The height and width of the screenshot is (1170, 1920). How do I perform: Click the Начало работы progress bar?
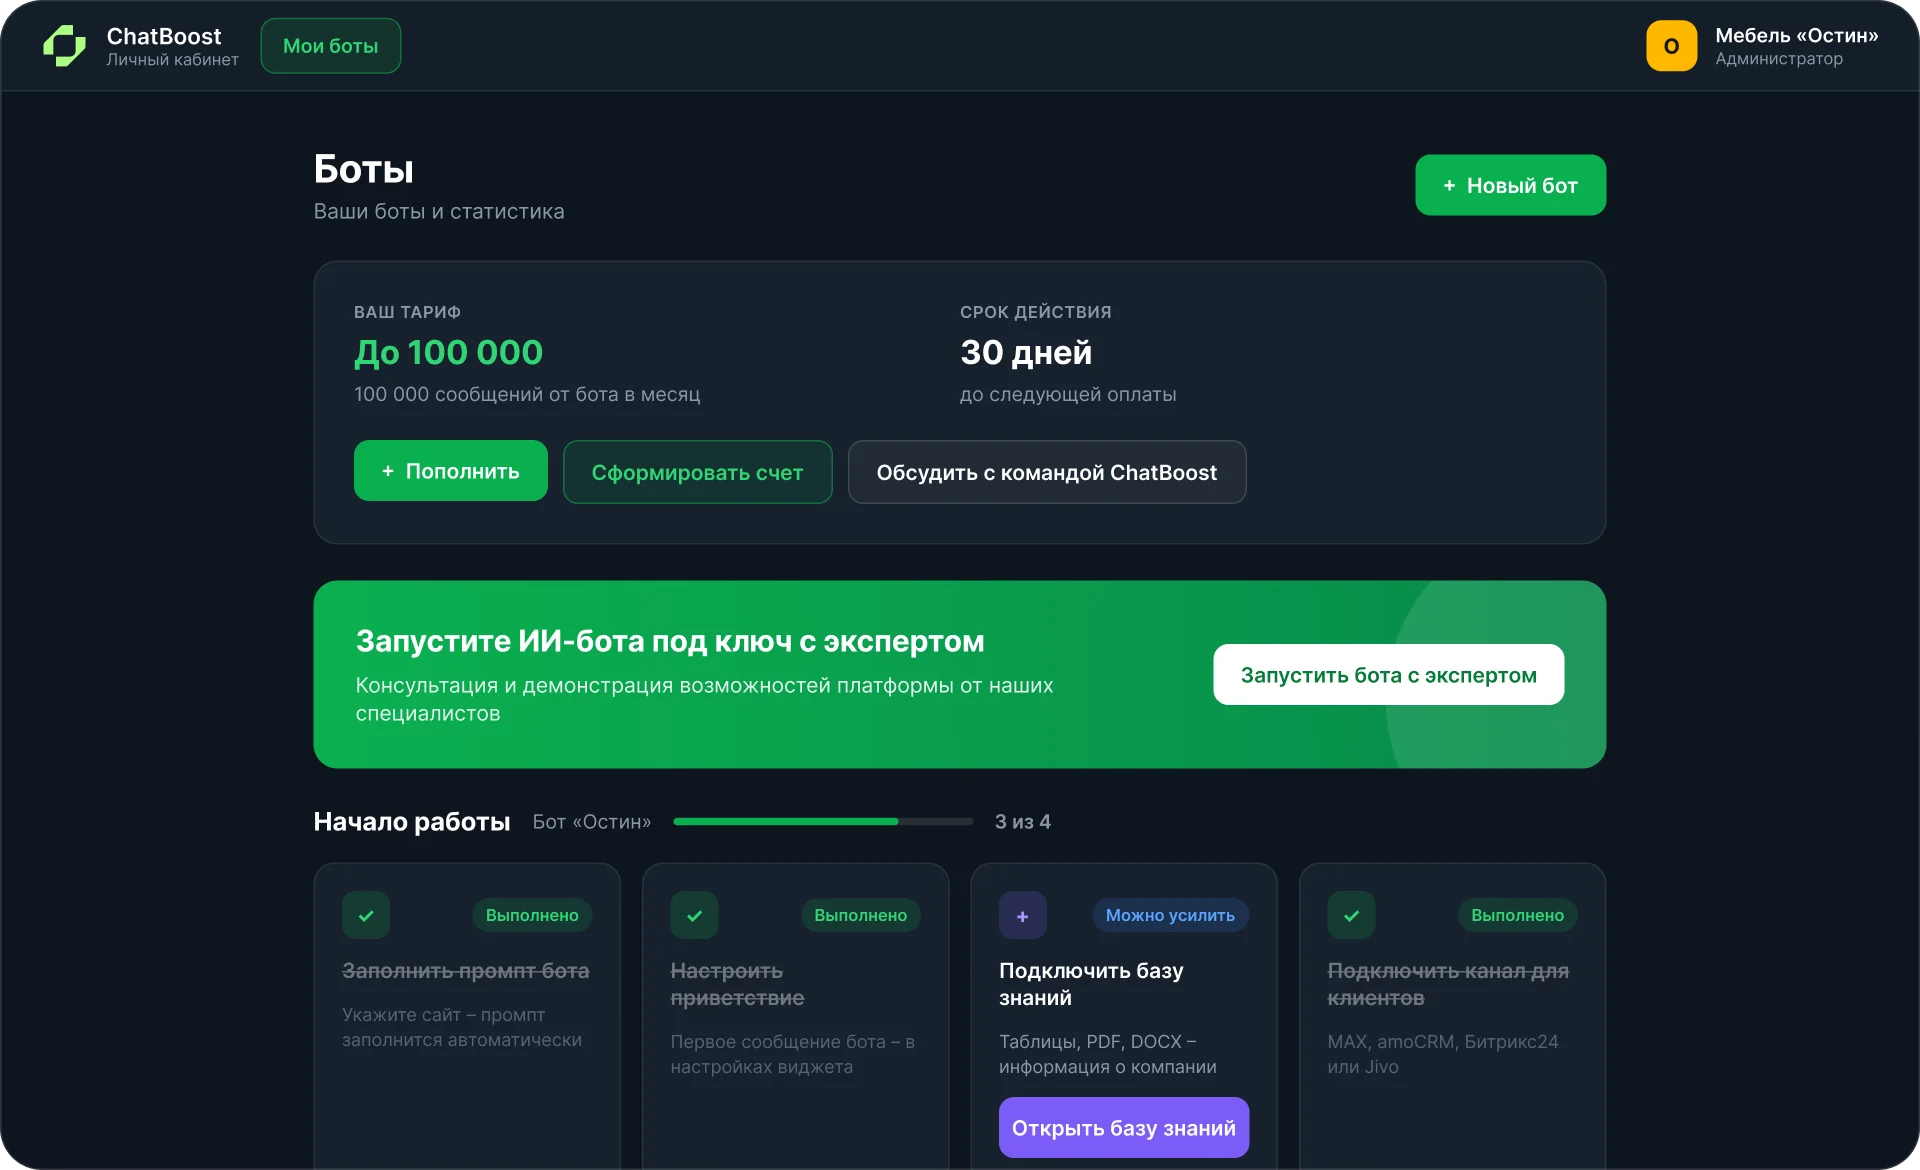click(x=823, y=821)
